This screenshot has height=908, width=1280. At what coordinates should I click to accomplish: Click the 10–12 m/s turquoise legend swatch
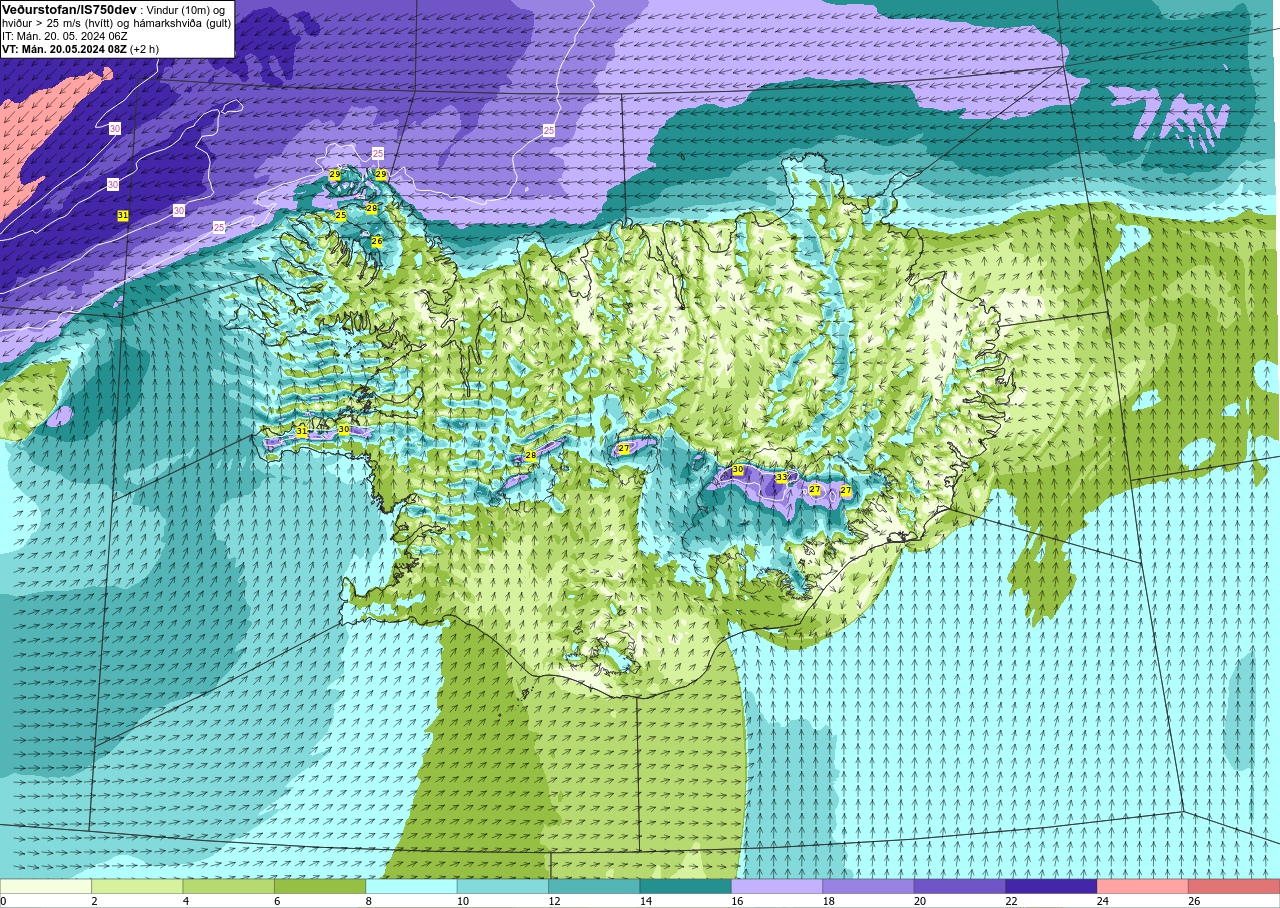(x=503, y=886)
